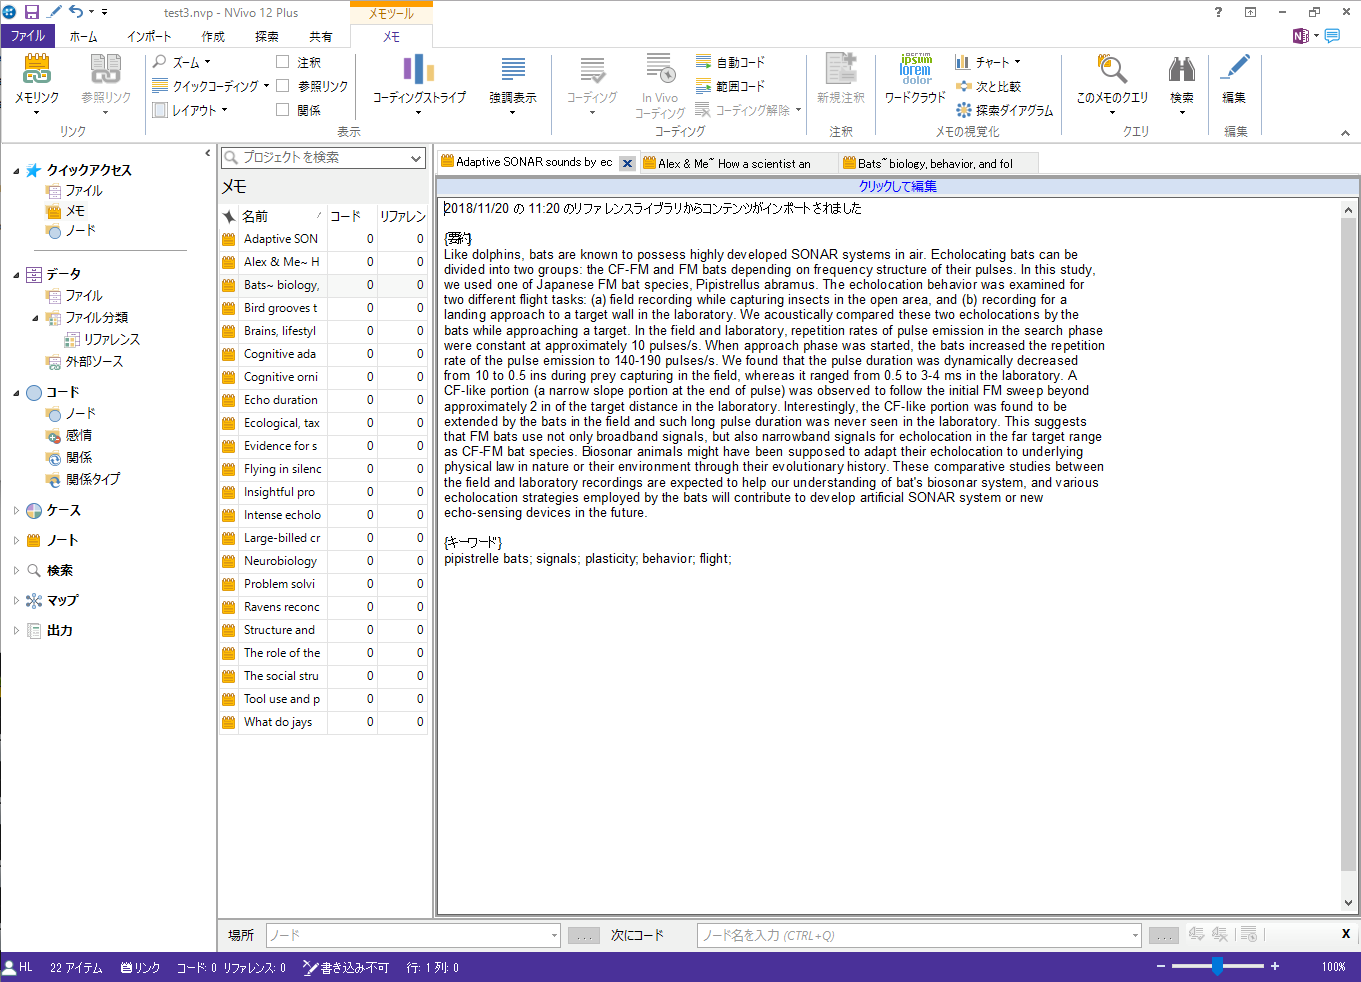Enable the 注釈 annotations checkbox
Screen dimensions: 1361x982
click(x=283, y=62)
